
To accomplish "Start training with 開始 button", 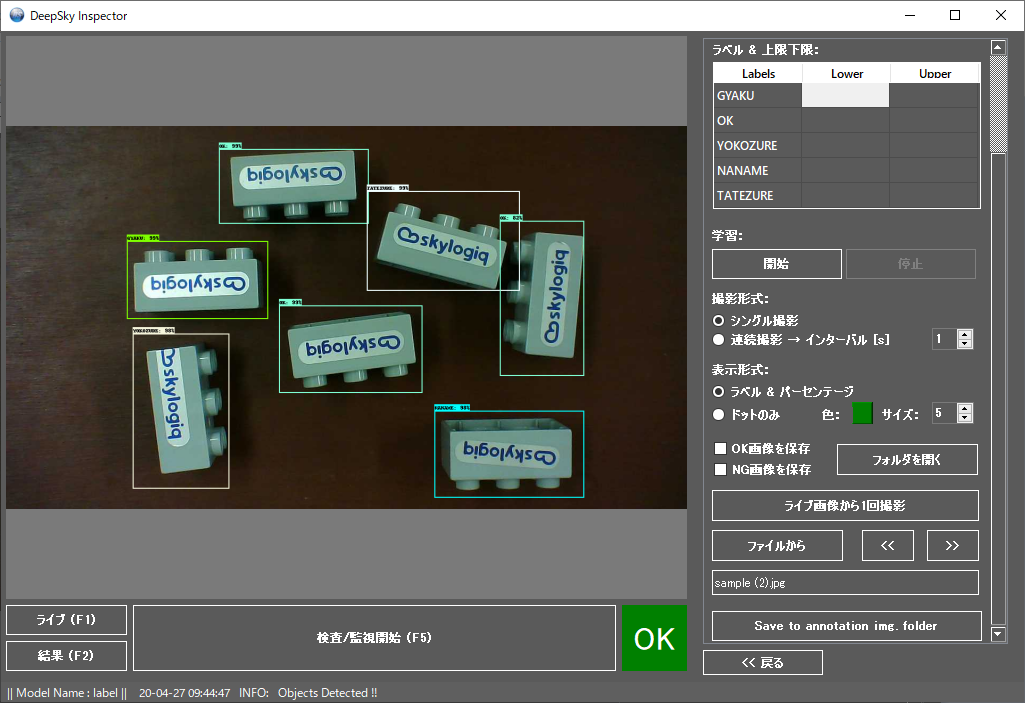I will point(777,264).
